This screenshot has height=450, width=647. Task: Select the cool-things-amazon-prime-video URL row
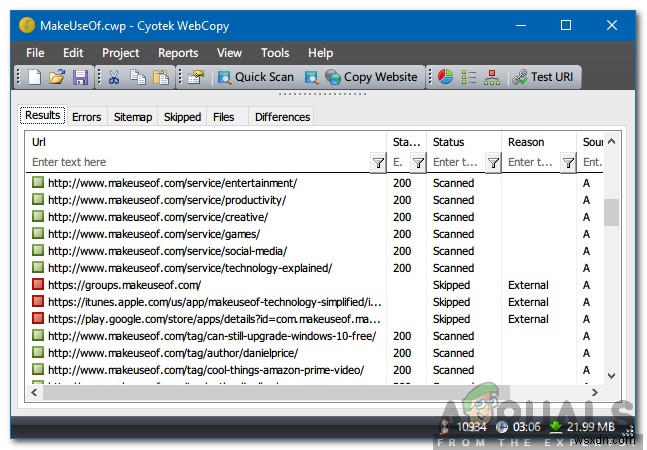[314, 370]
